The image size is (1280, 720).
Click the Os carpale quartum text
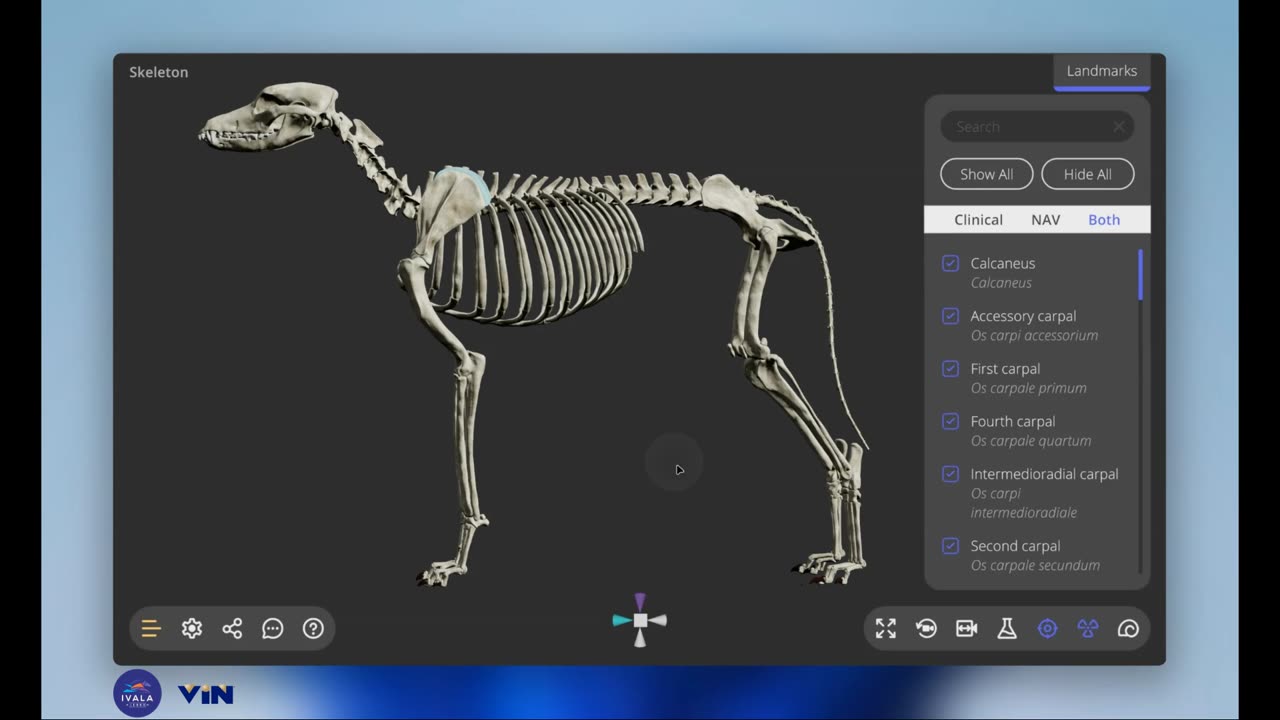click(1031, 441)
